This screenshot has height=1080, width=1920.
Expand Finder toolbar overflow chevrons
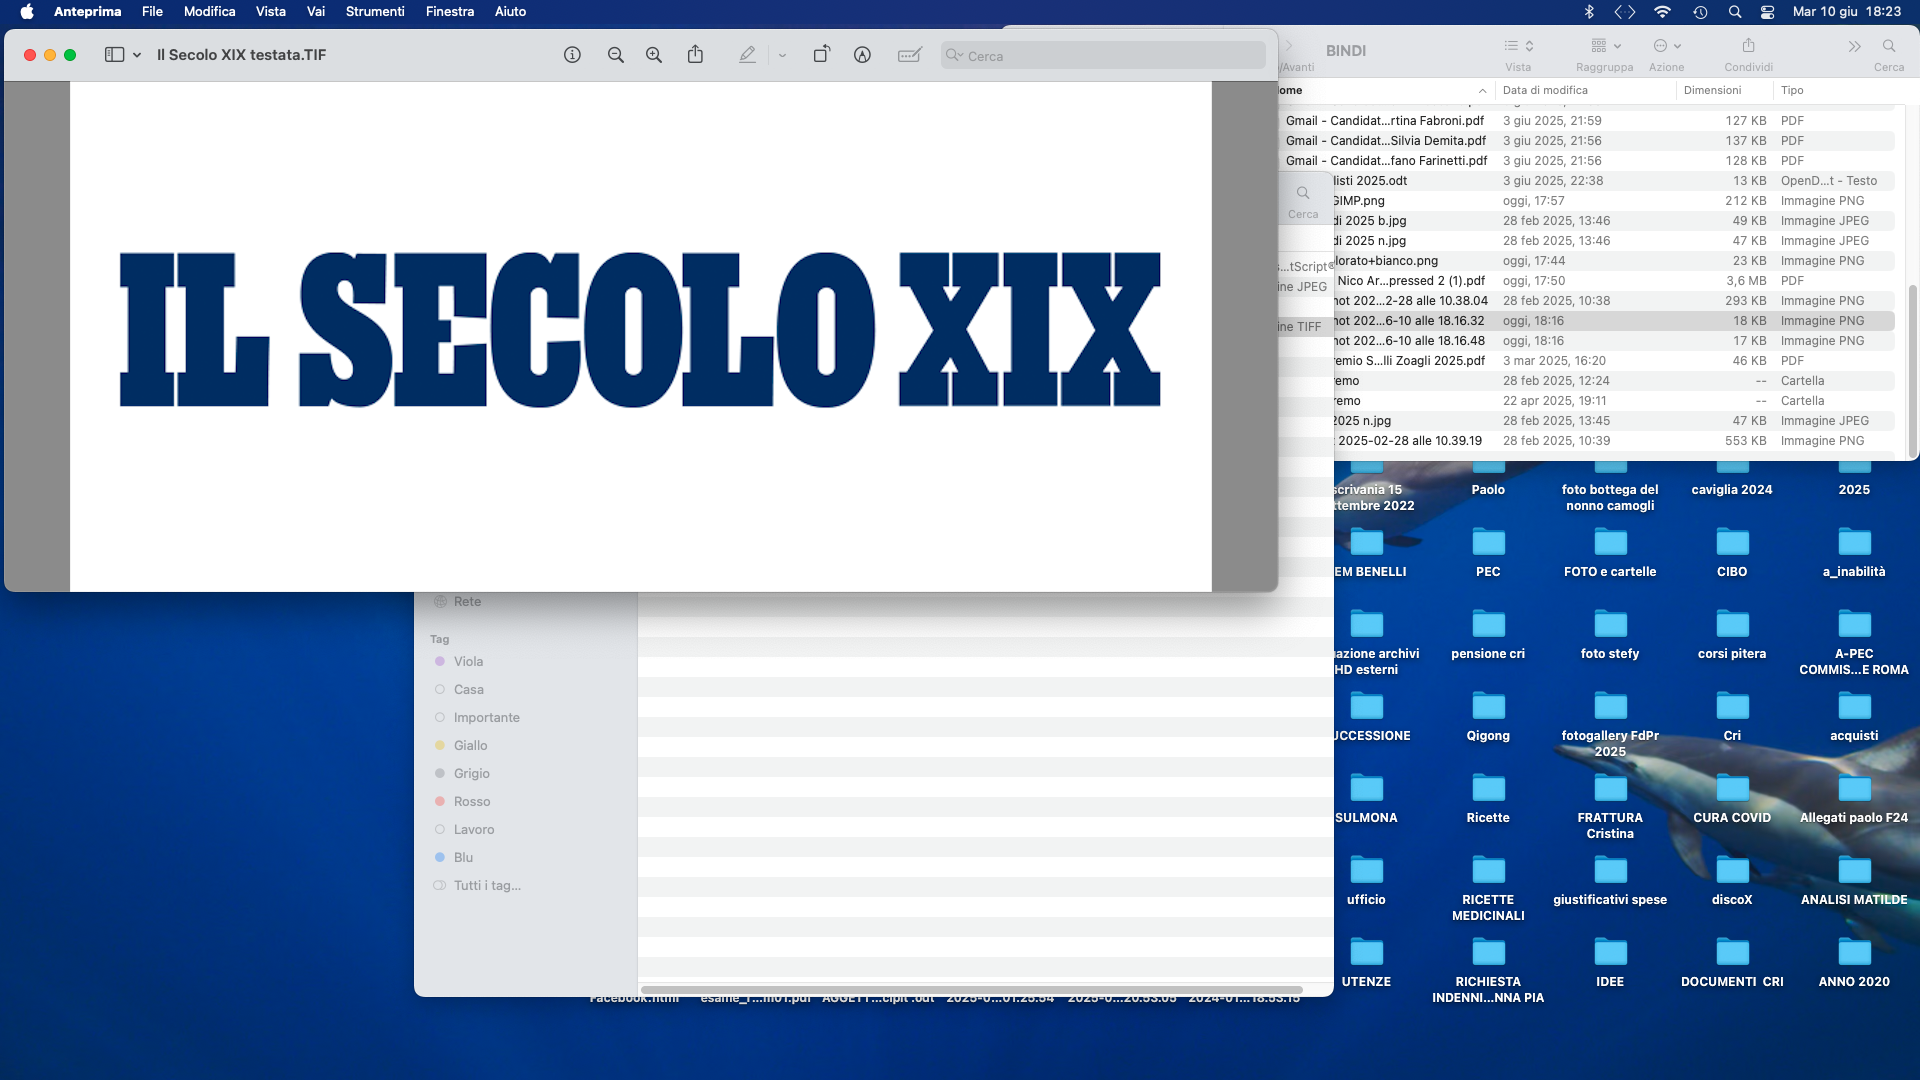1854,46
